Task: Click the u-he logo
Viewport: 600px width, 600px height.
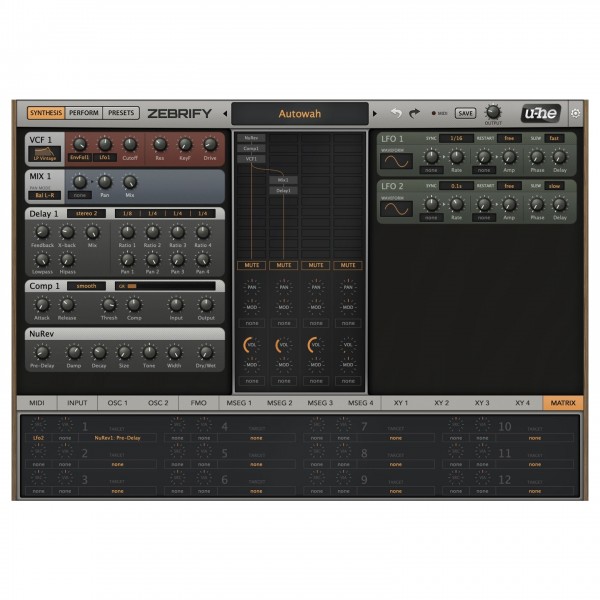Action: (541, 113)
